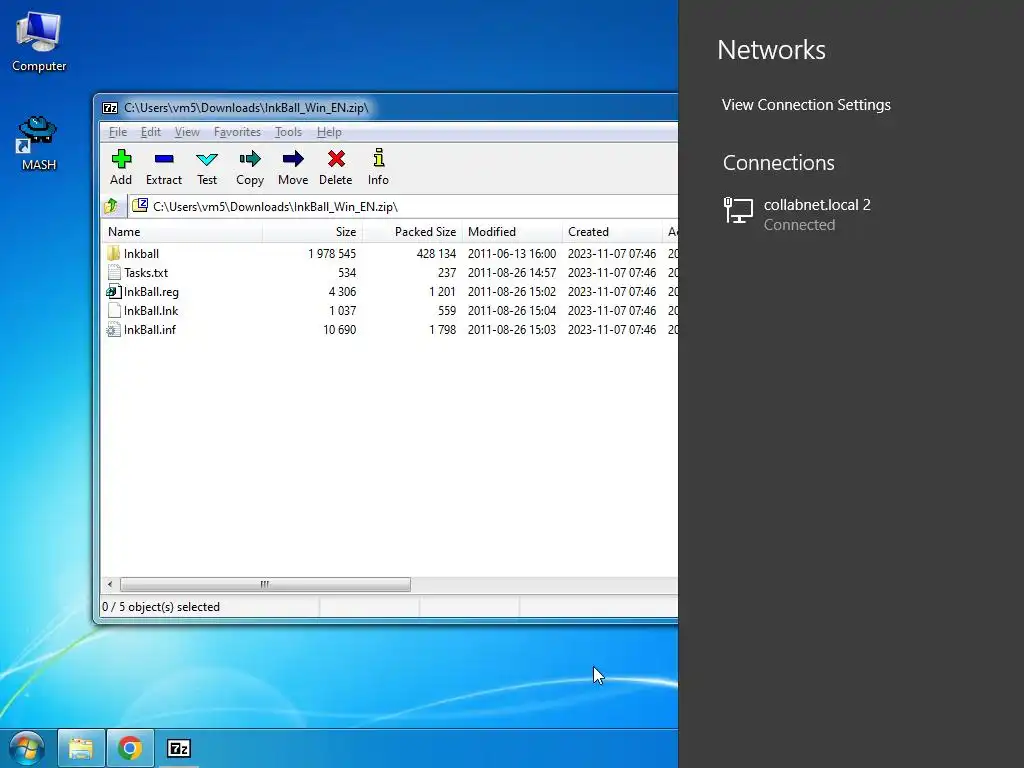Click size value 10 690 of InkBall.inf

tap(340, 329)
